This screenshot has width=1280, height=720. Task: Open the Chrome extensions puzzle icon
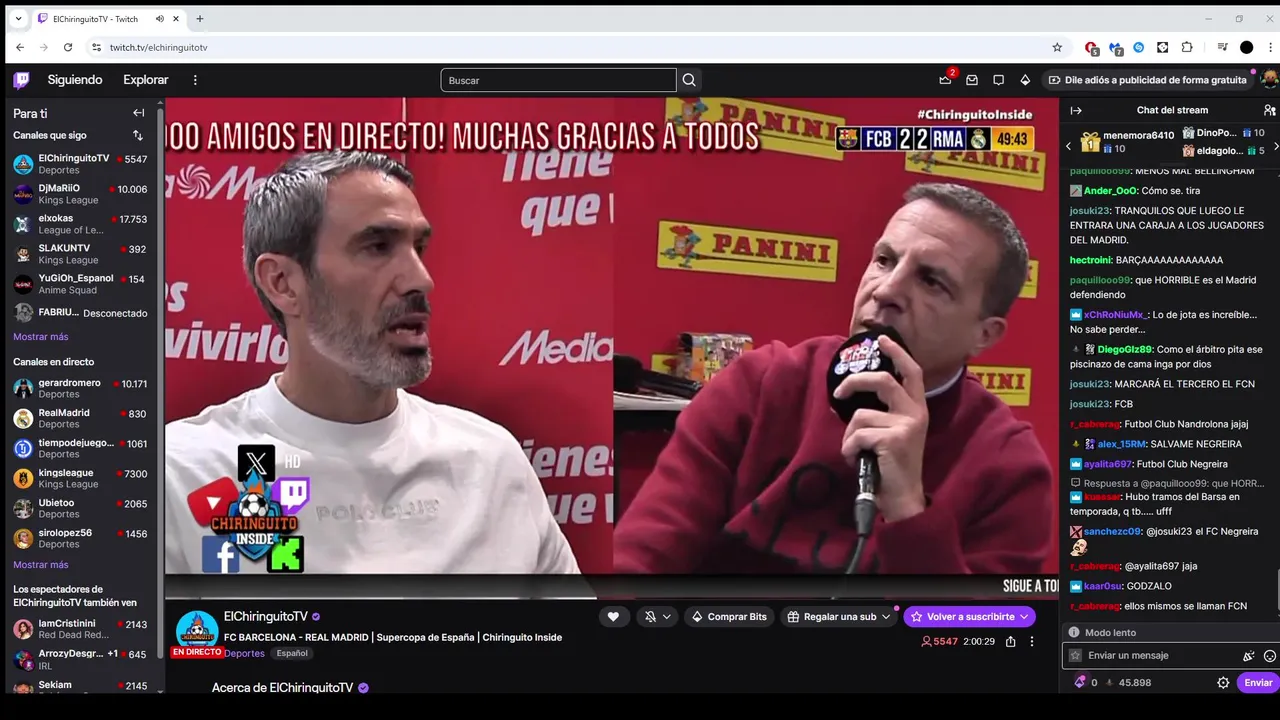[1187, 47]
